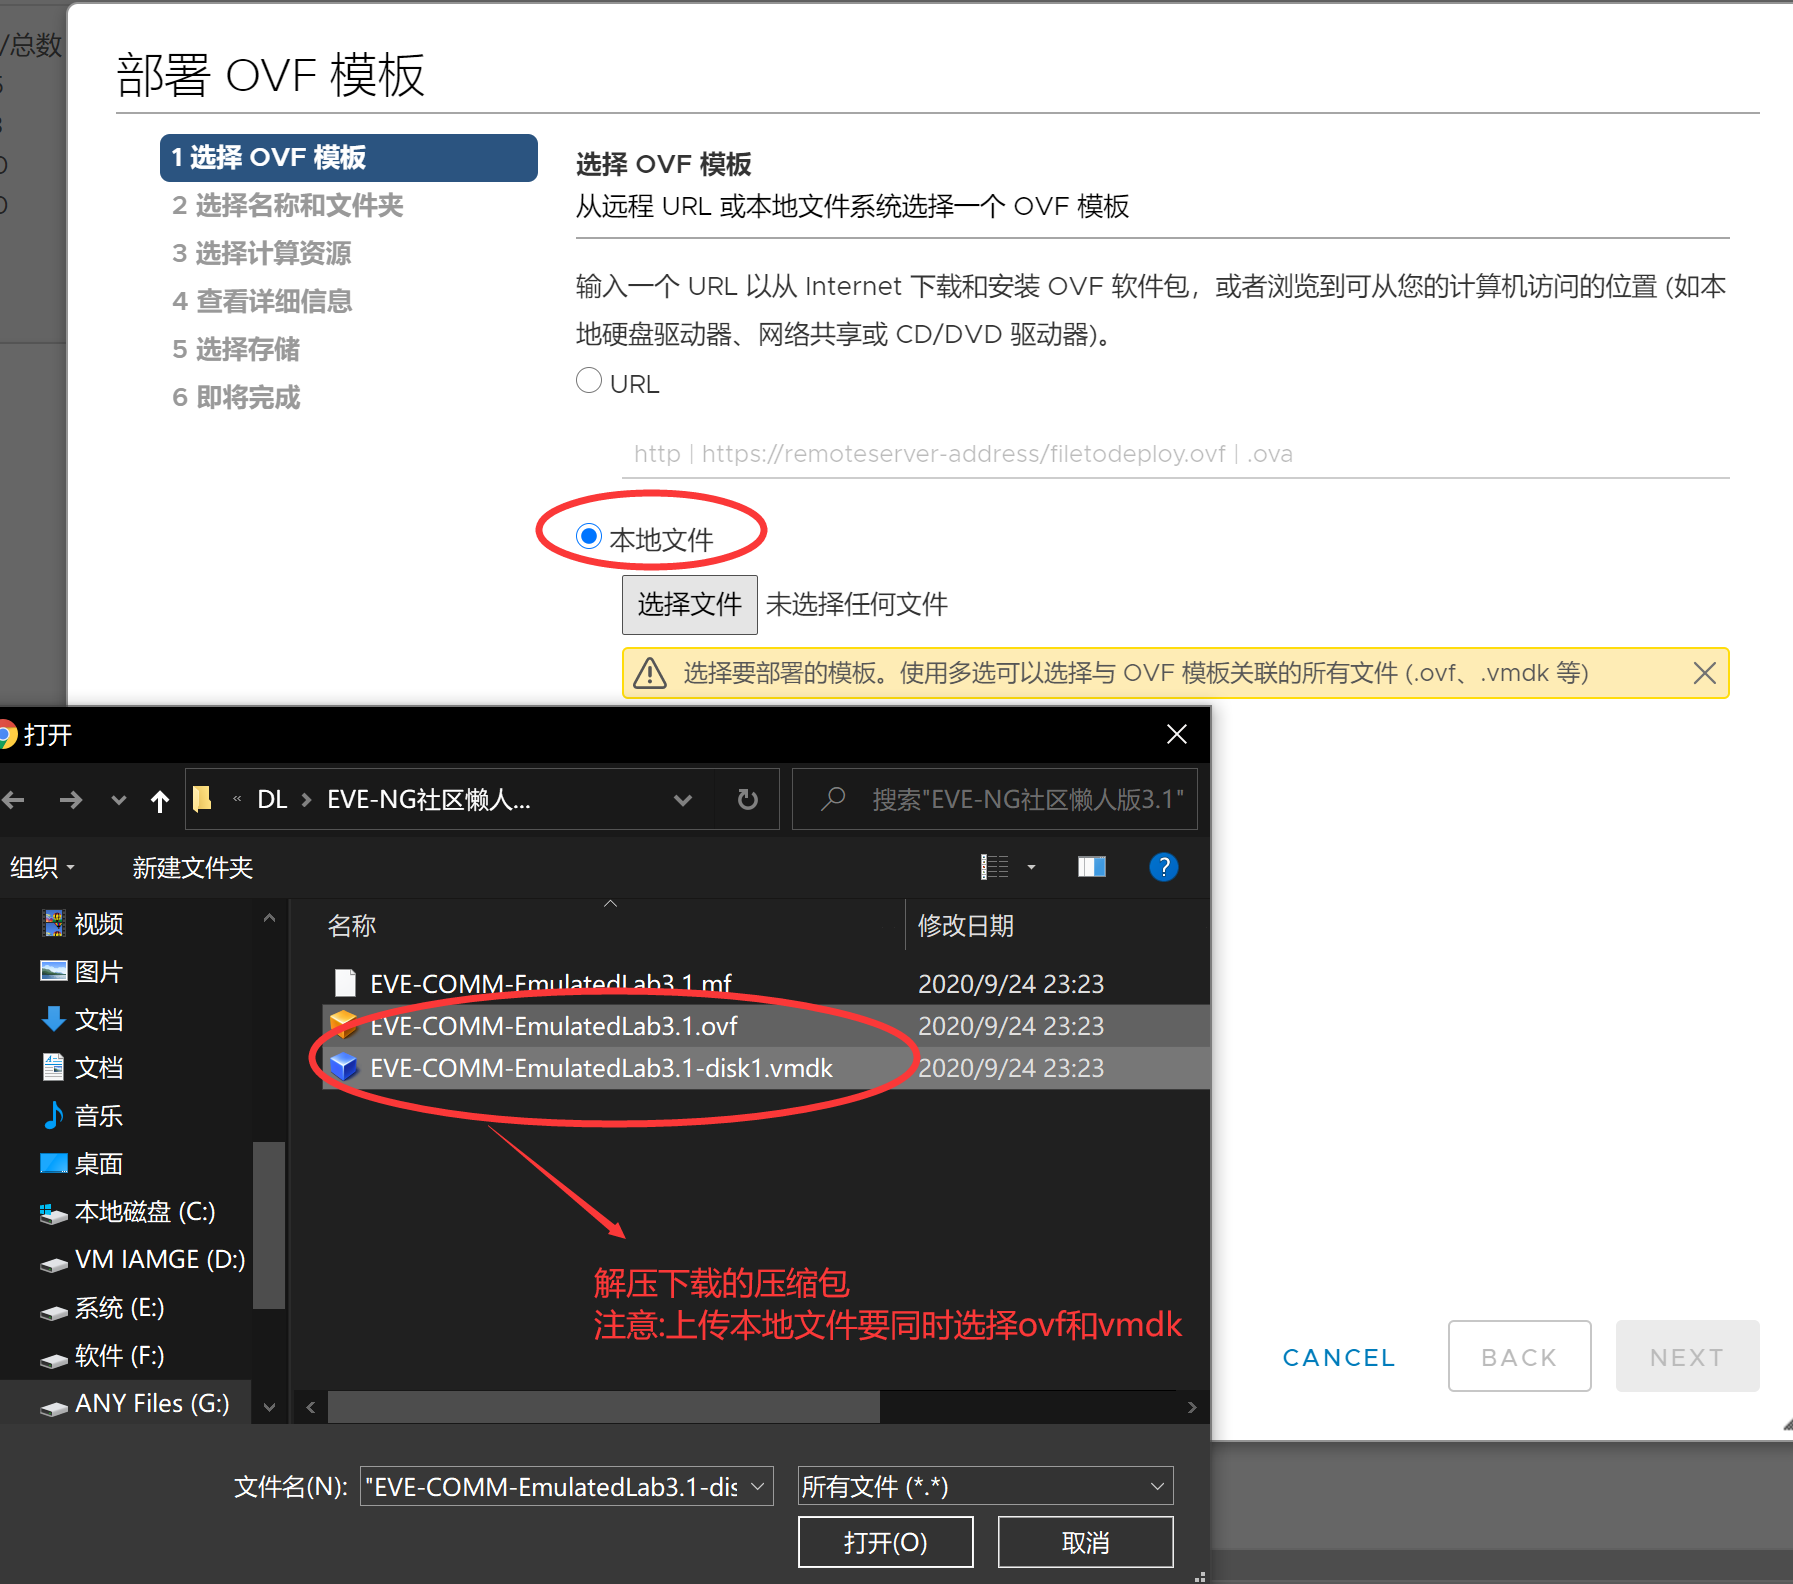Click the navigation pane up scroll arrow
Image resolution: width=1793 pixels, height=1584 pixels.
click(x=269, y=917)
